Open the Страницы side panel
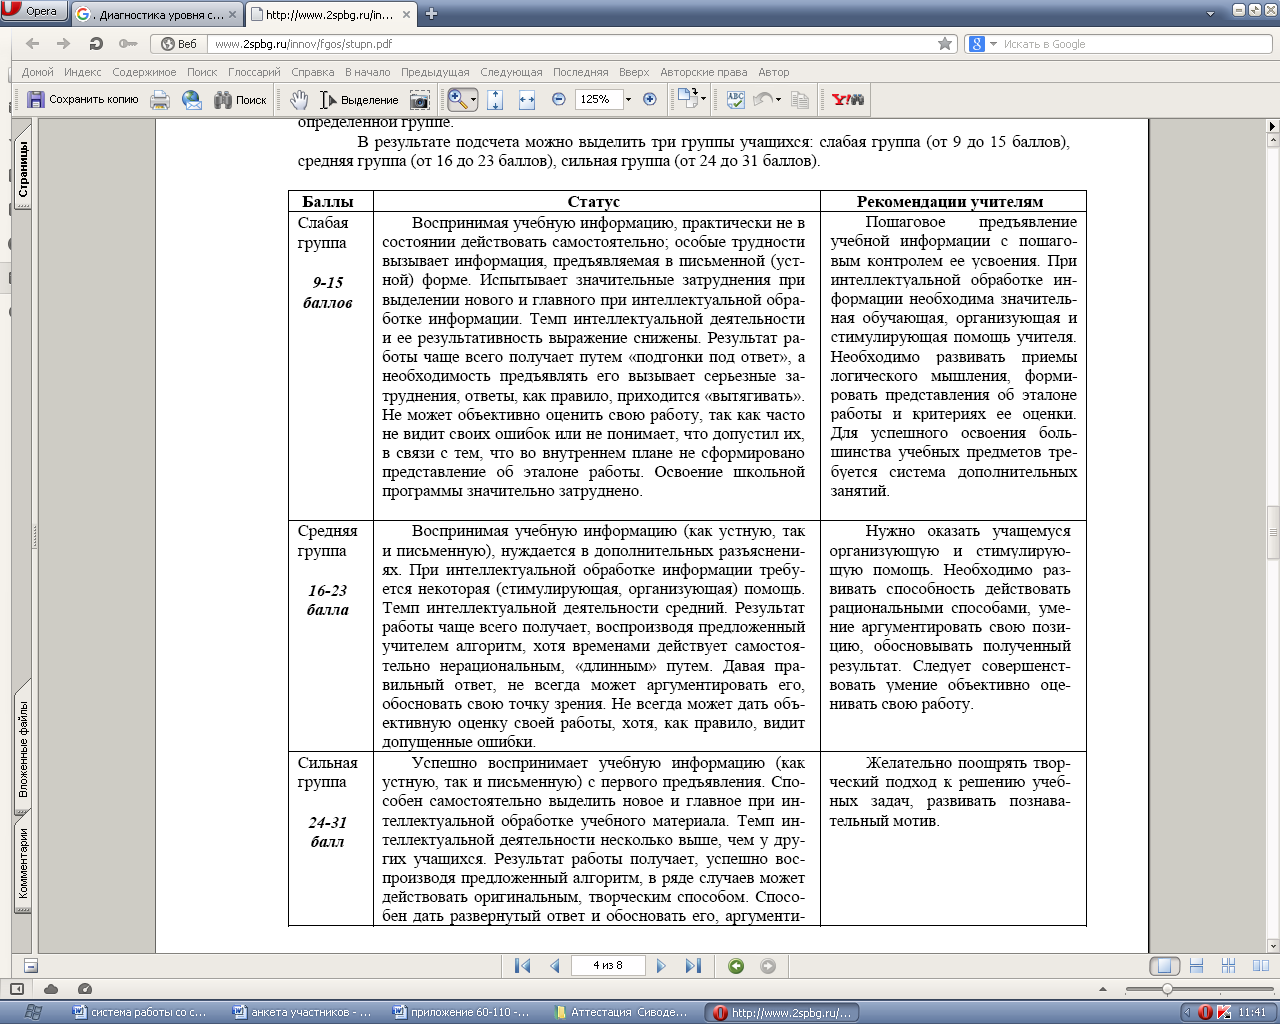The height and width of the screenshot is (1024, 1280). (x=22, y=168)
